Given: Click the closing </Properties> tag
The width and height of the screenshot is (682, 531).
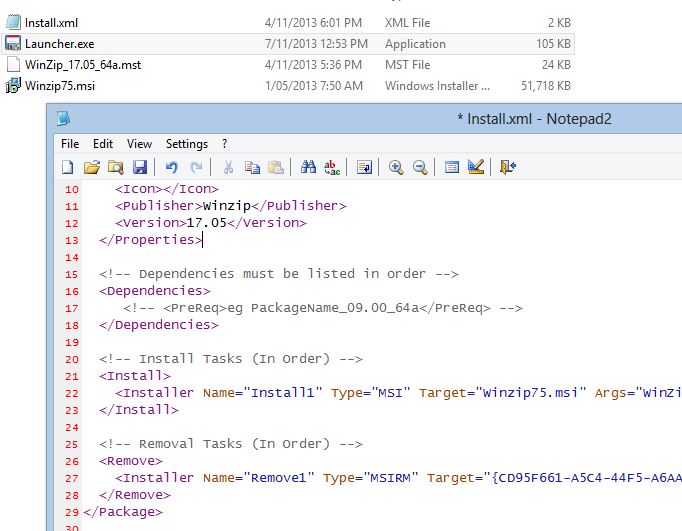Looking at the screenshot, I should [x=150, y=240].
